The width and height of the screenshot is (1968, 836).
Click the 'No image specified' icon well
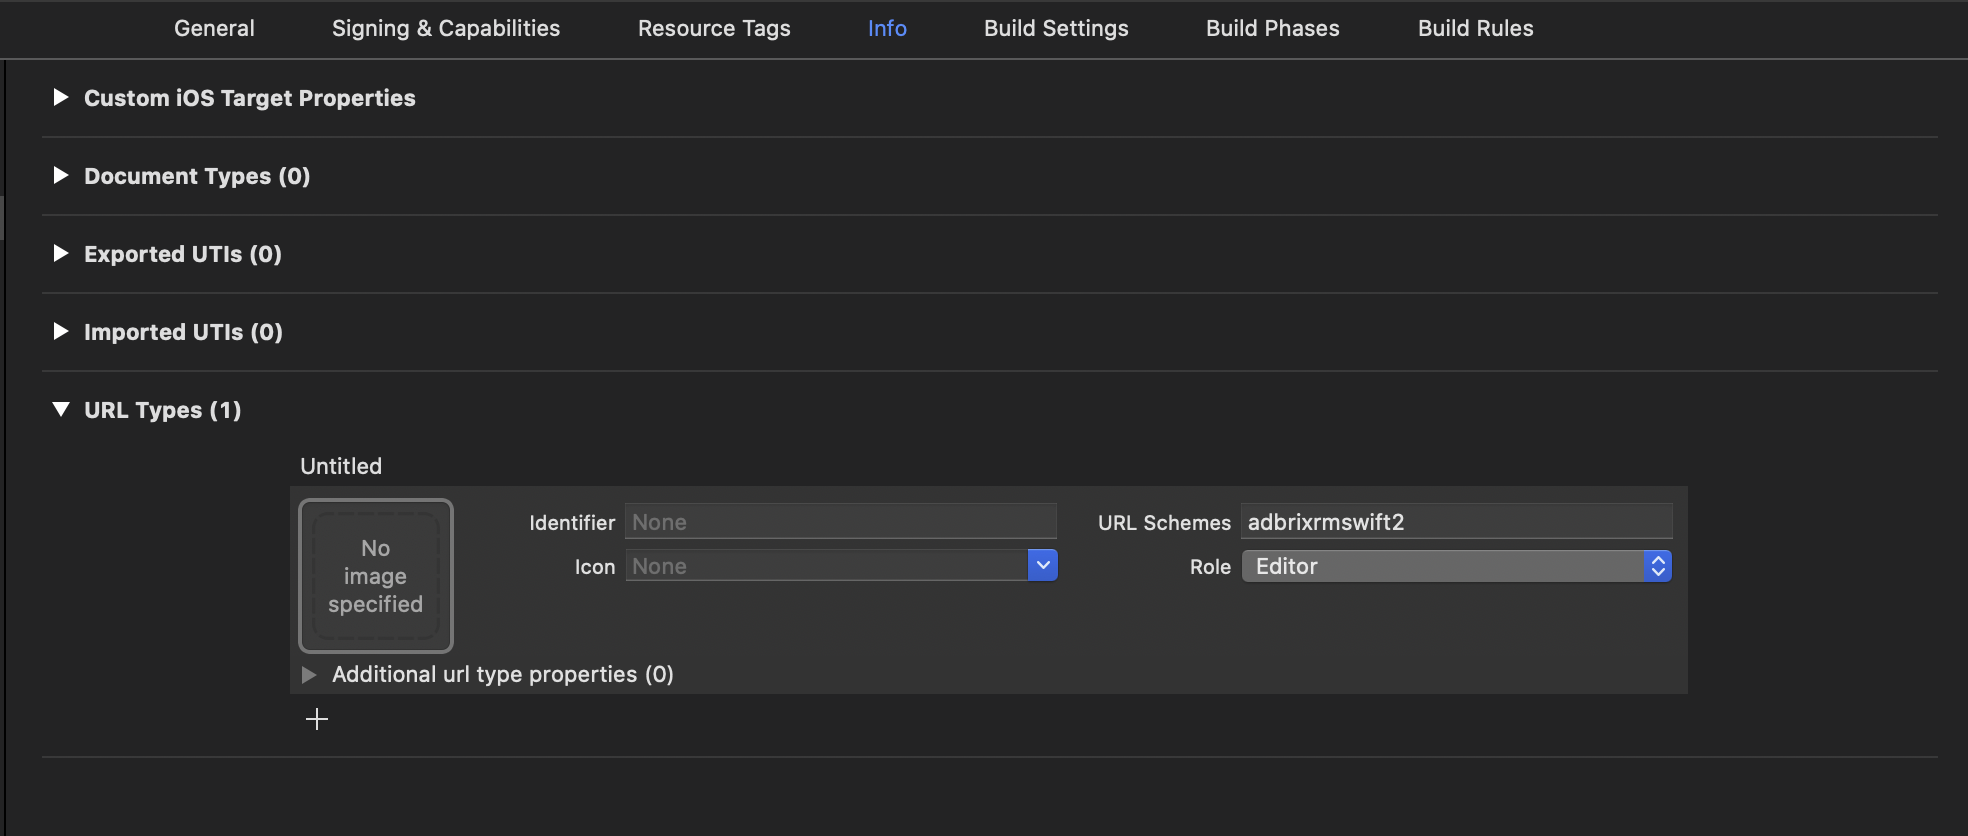(x=376, y=576)
